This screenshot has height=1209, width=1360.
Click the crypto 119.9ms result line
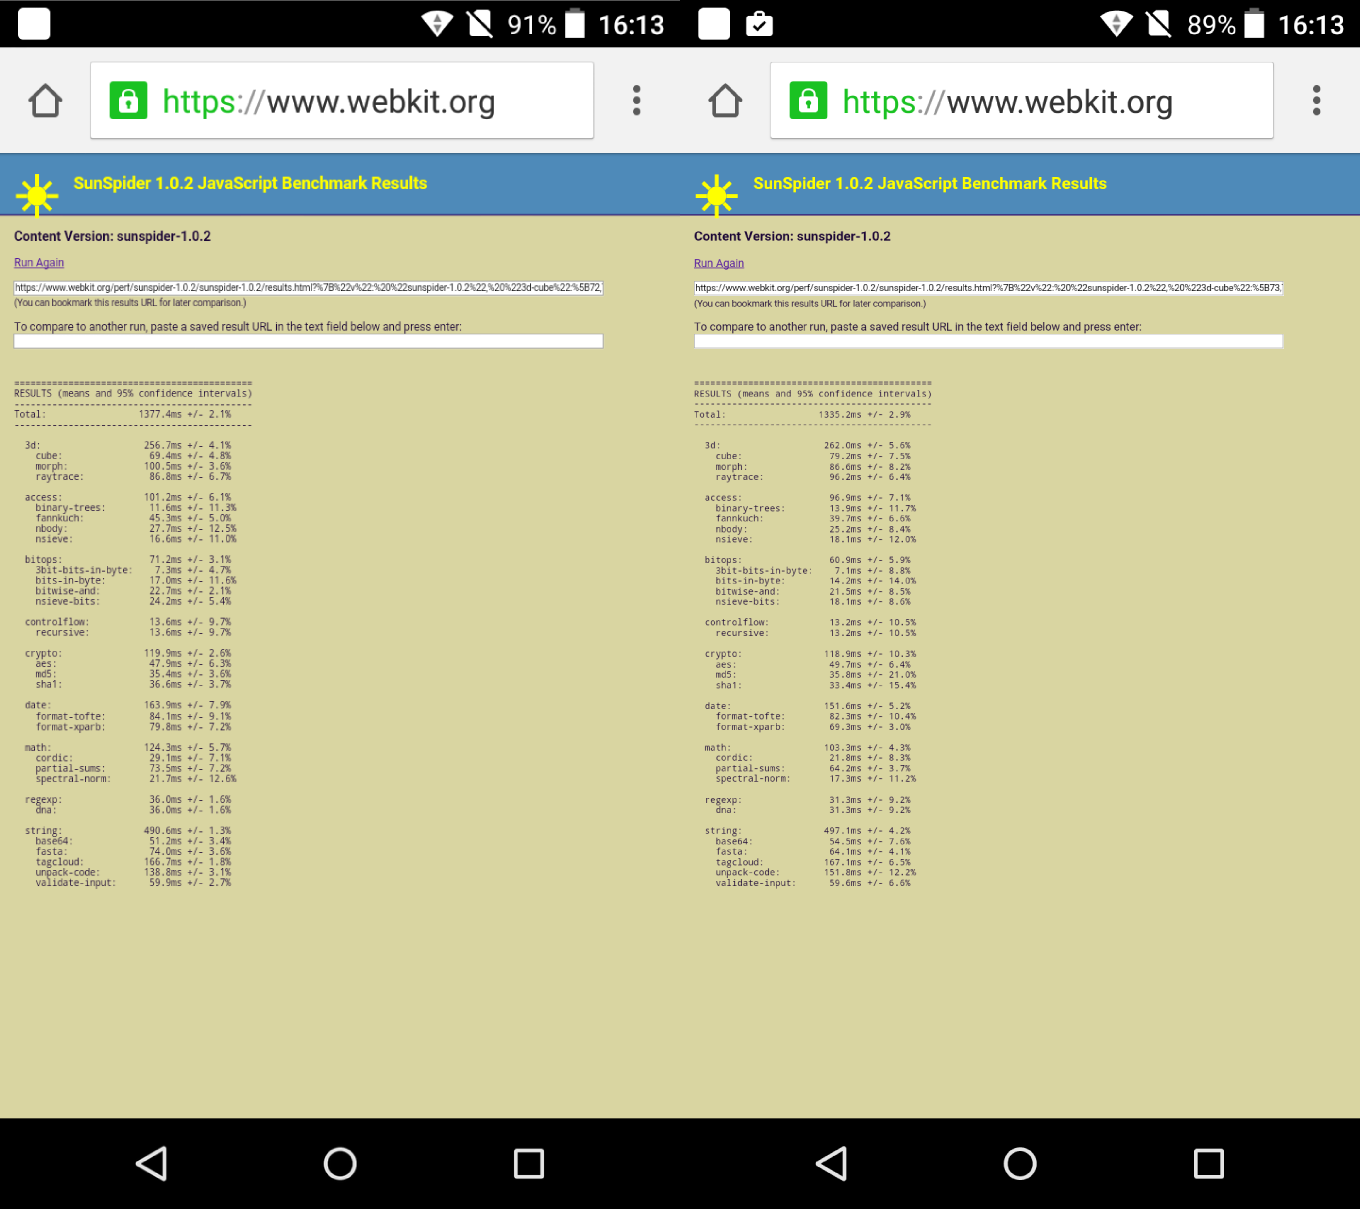click(x=128, y=653)
